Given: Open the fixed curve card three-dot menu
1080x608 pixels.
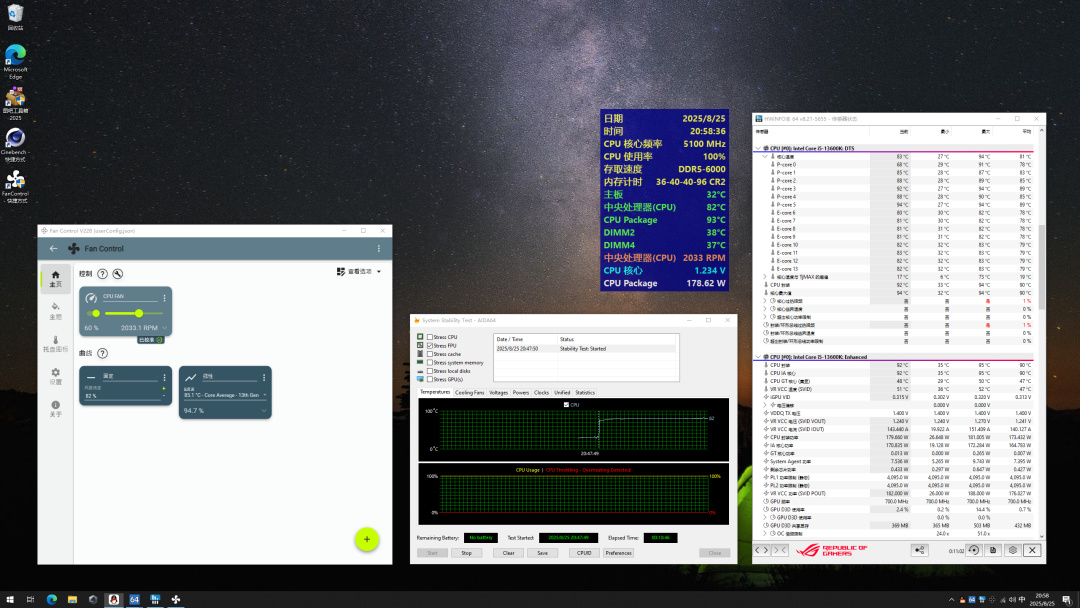Looking at the screenshot, I should [164, 377].
